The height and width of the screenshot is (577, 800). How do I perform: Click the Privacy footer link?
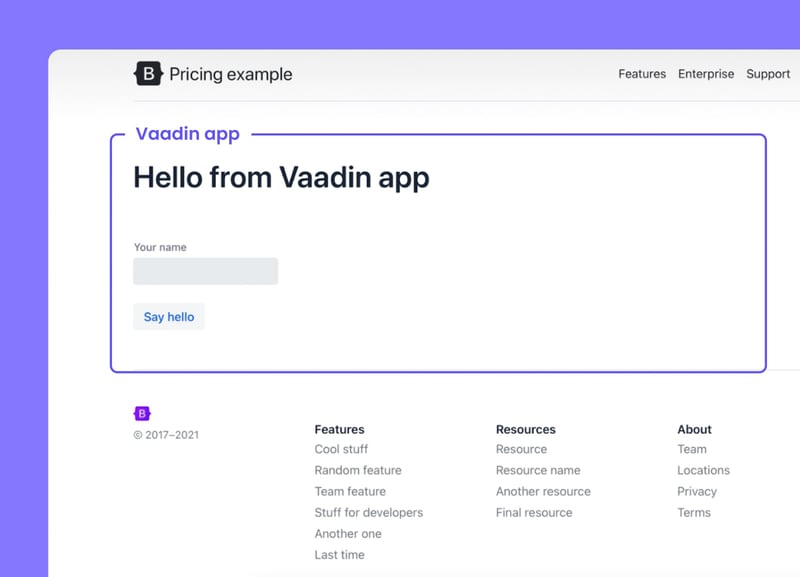(697, 491)
